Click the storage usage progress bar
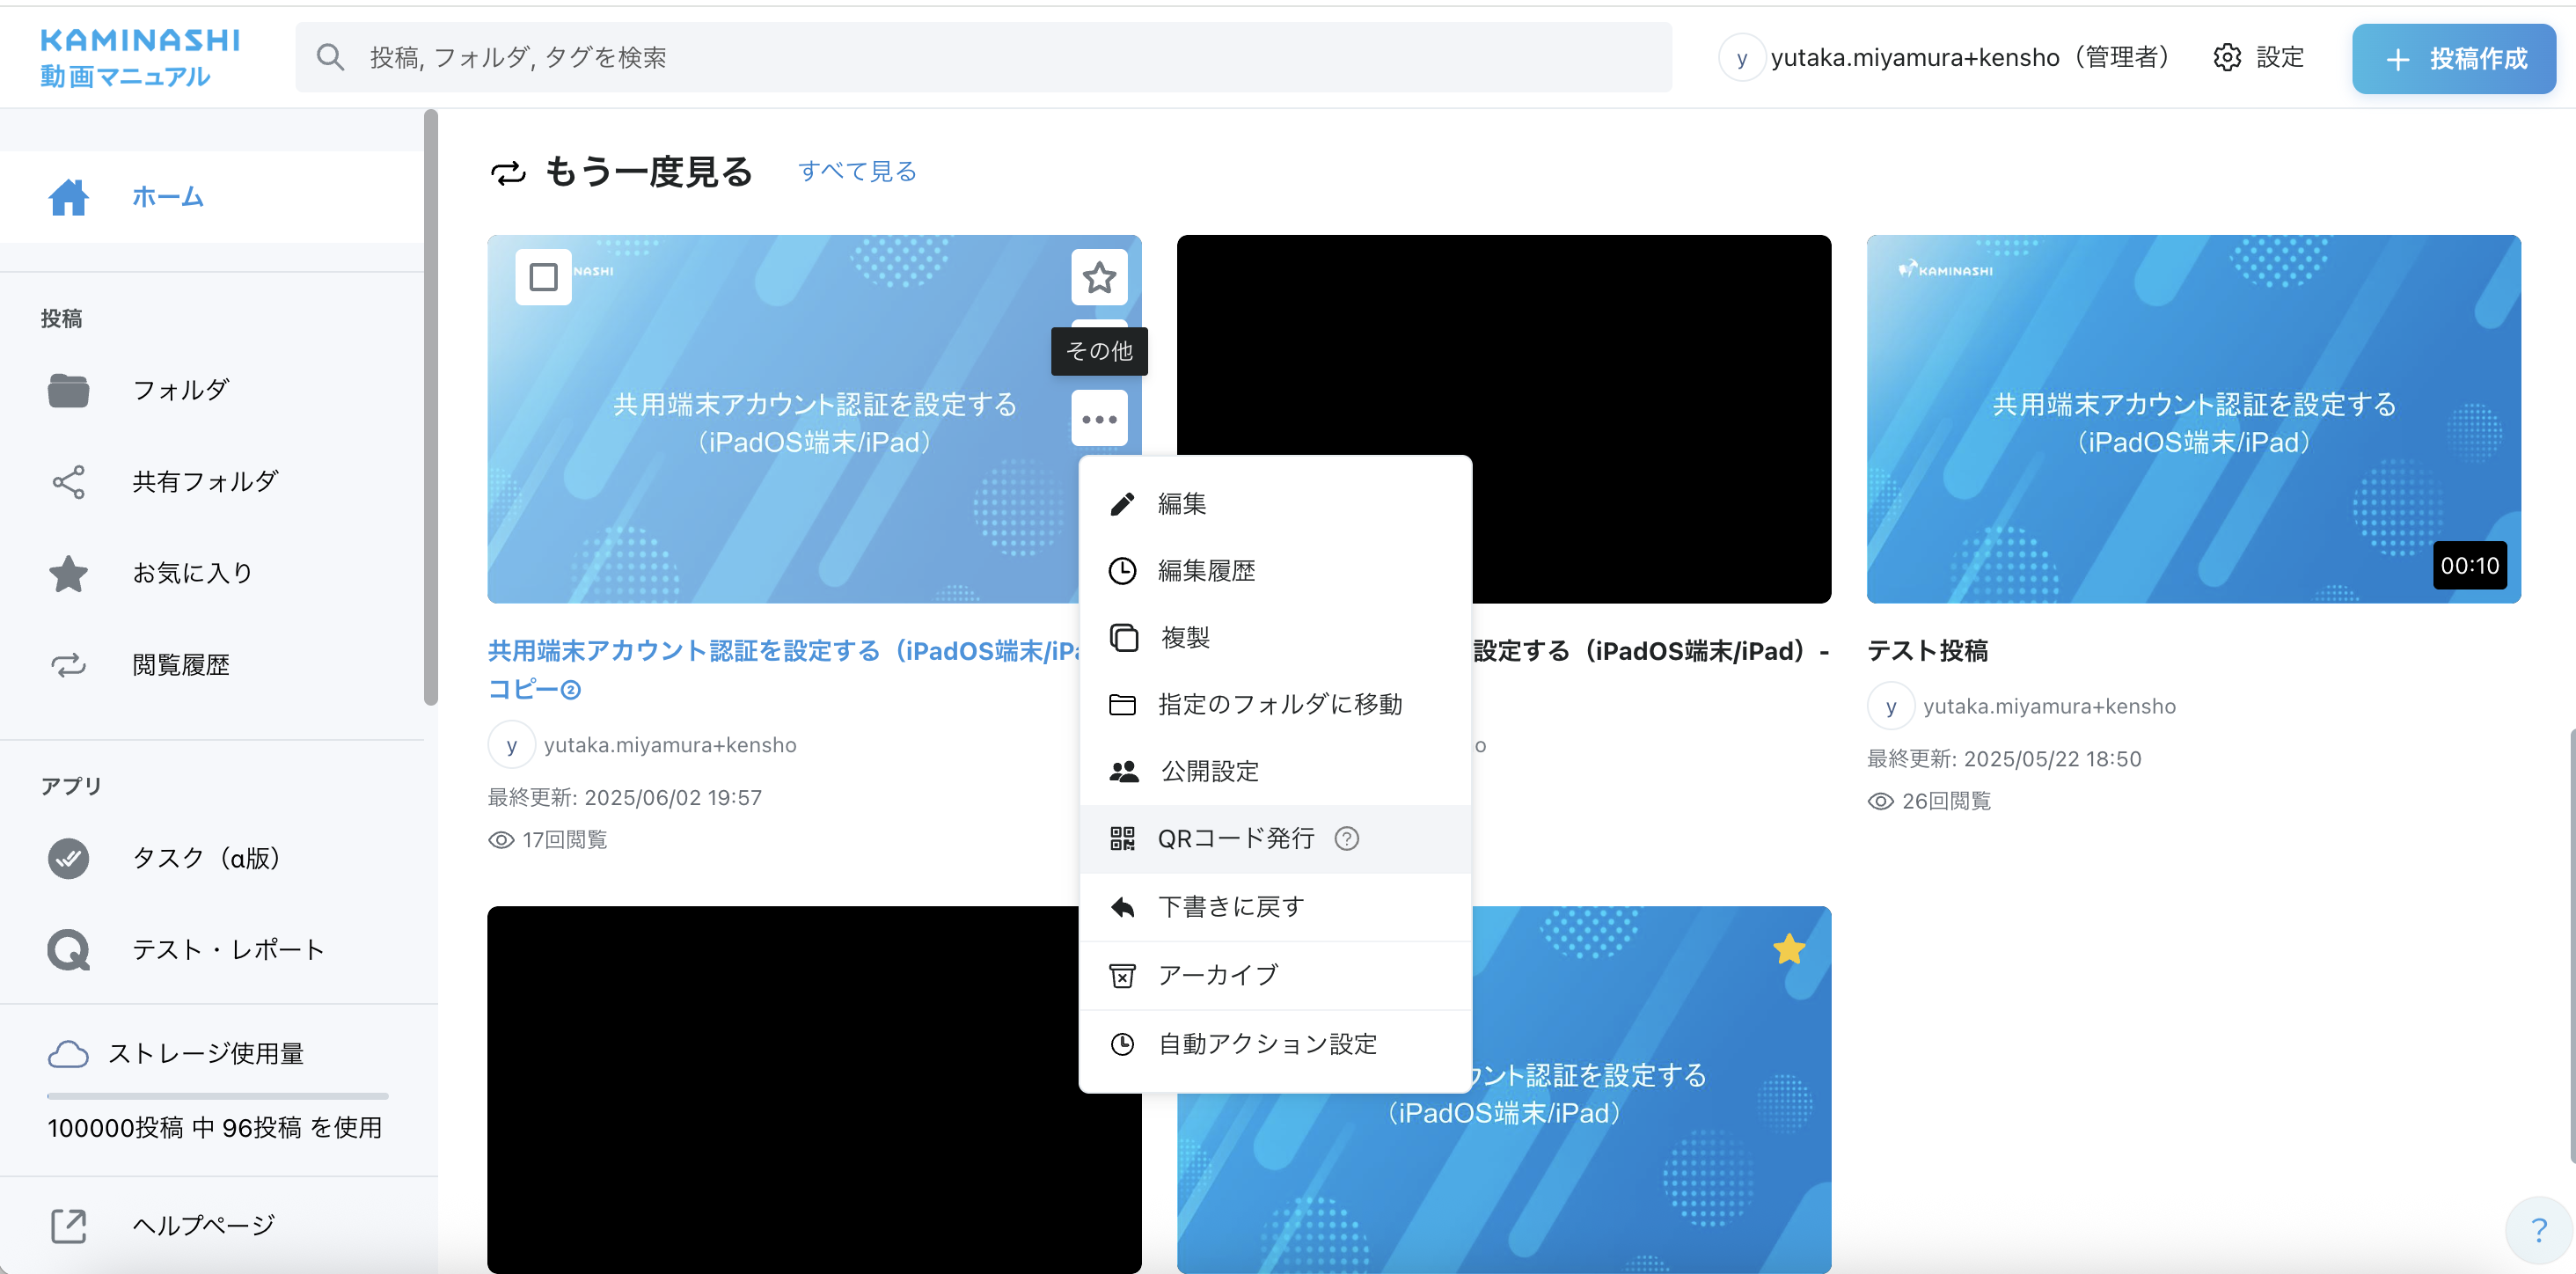 click(217, 1096)
